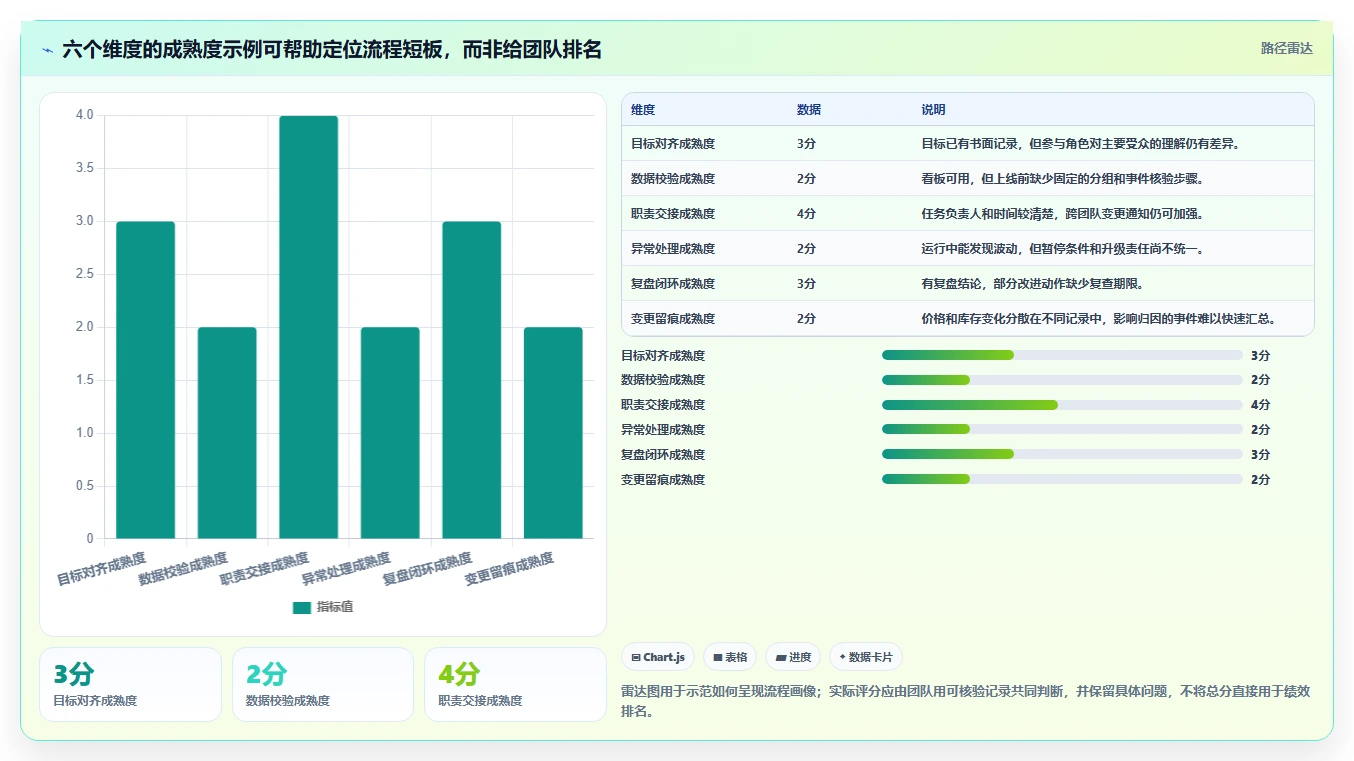Click the 路径雷达 label in header
Viewport: 1354px width, 761px height.
1286,48
